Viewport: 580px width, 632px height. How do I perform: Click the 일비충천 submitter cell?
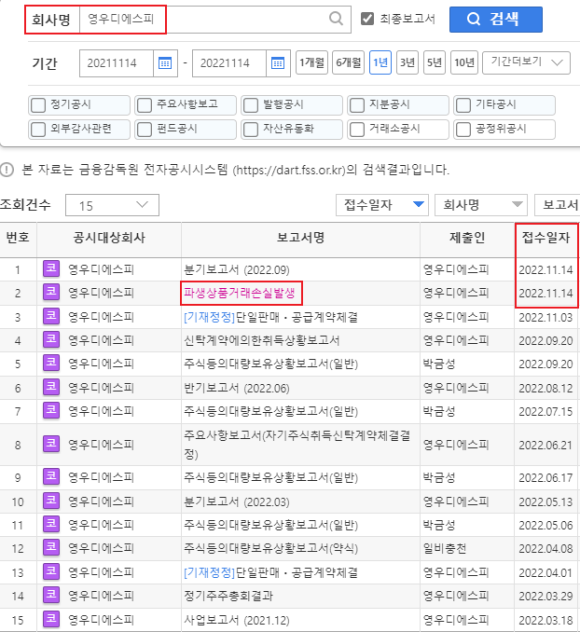445,548
